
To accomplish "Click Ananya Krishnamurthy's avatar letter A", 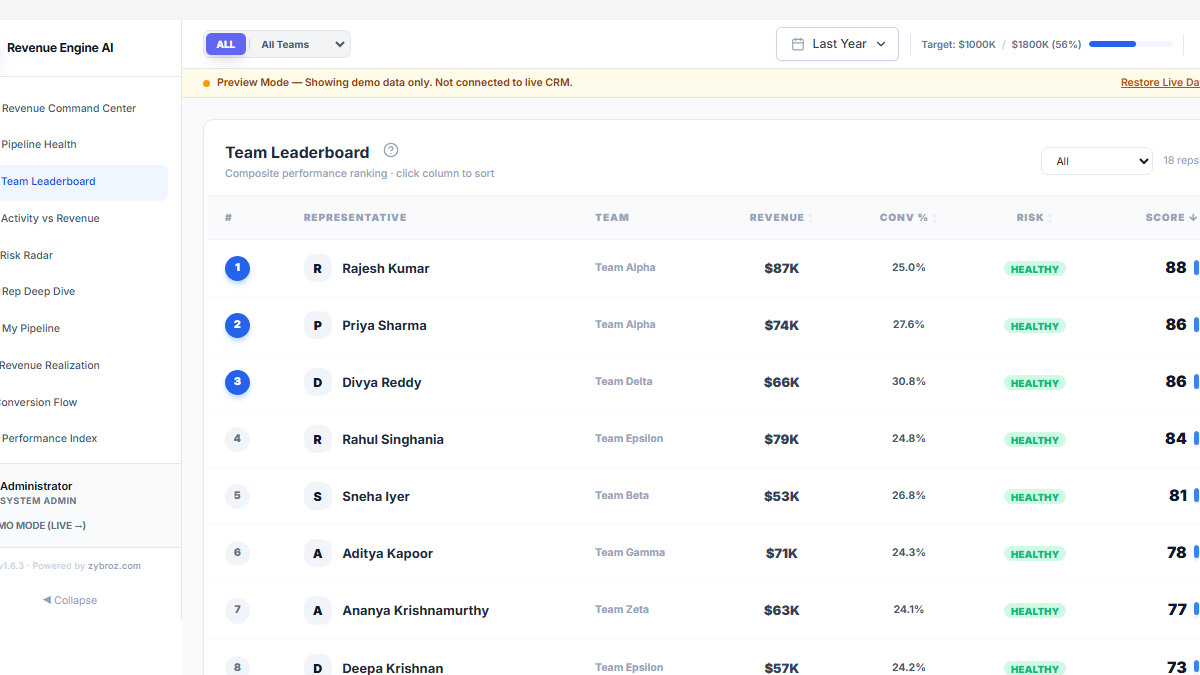I will pyautogui.click(x=317, y=610).
